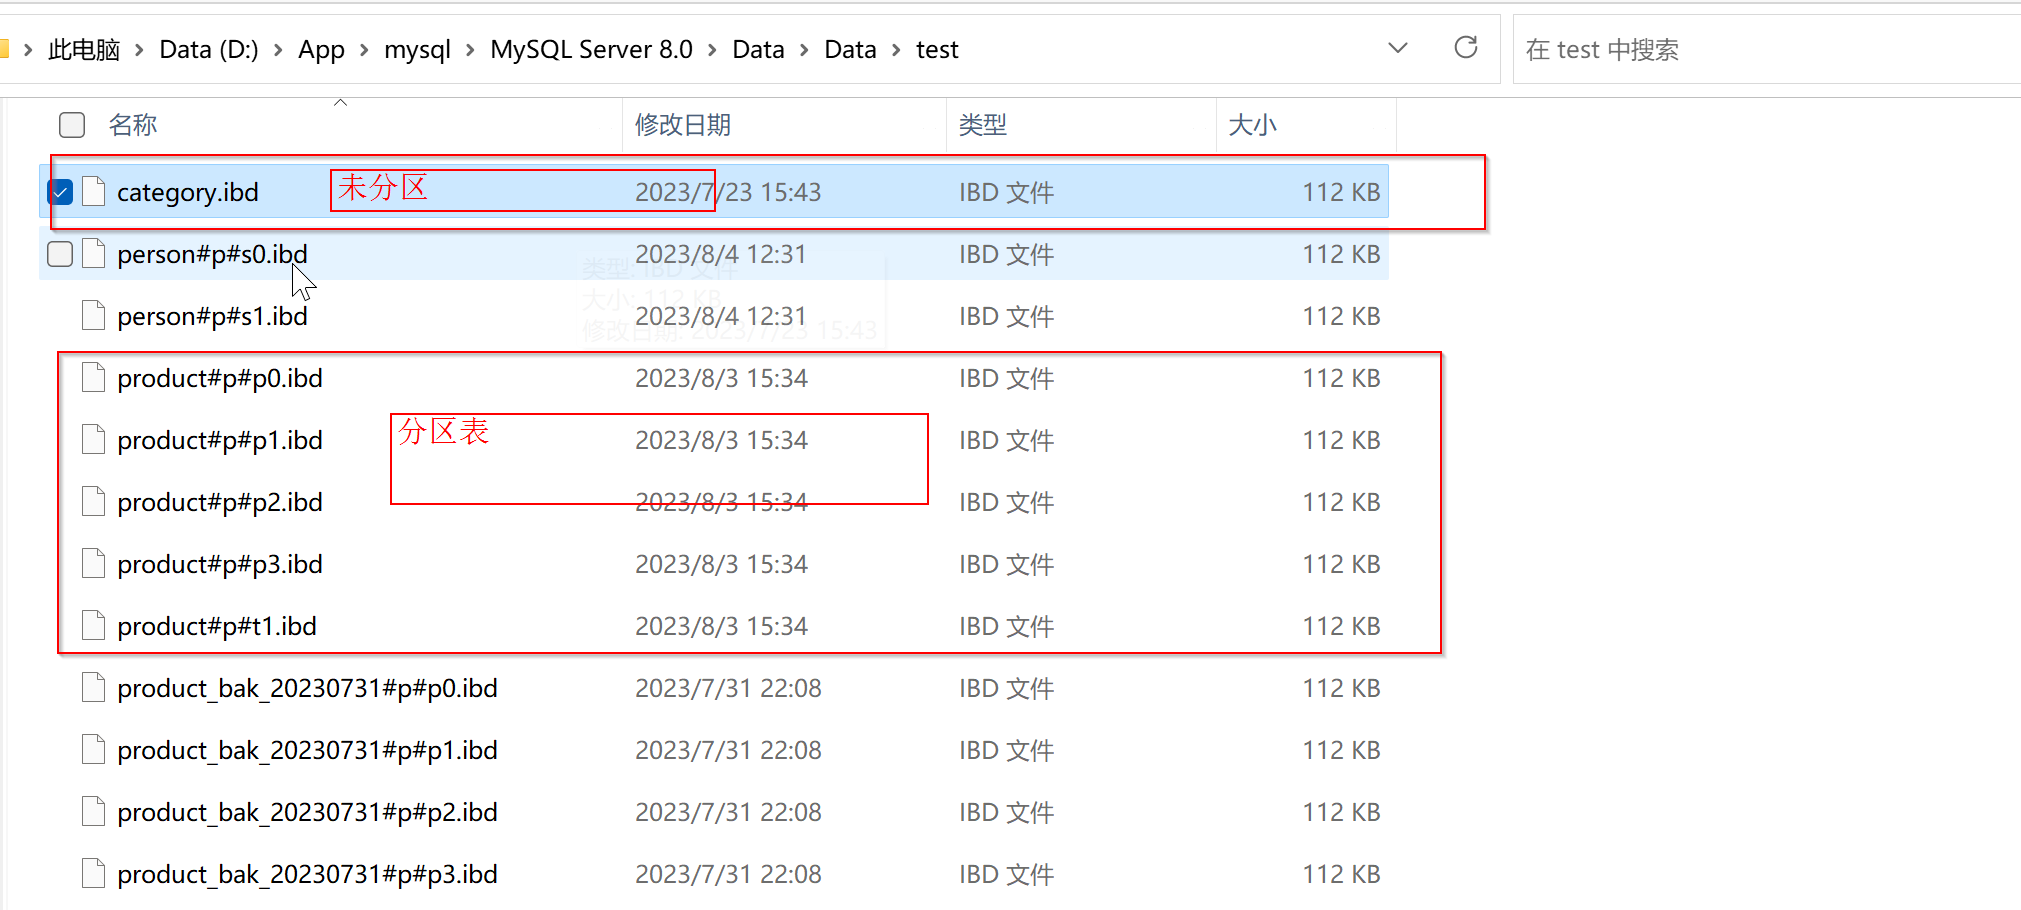Click the test breadcrumb segment
2021x910 pixels.
937,50
